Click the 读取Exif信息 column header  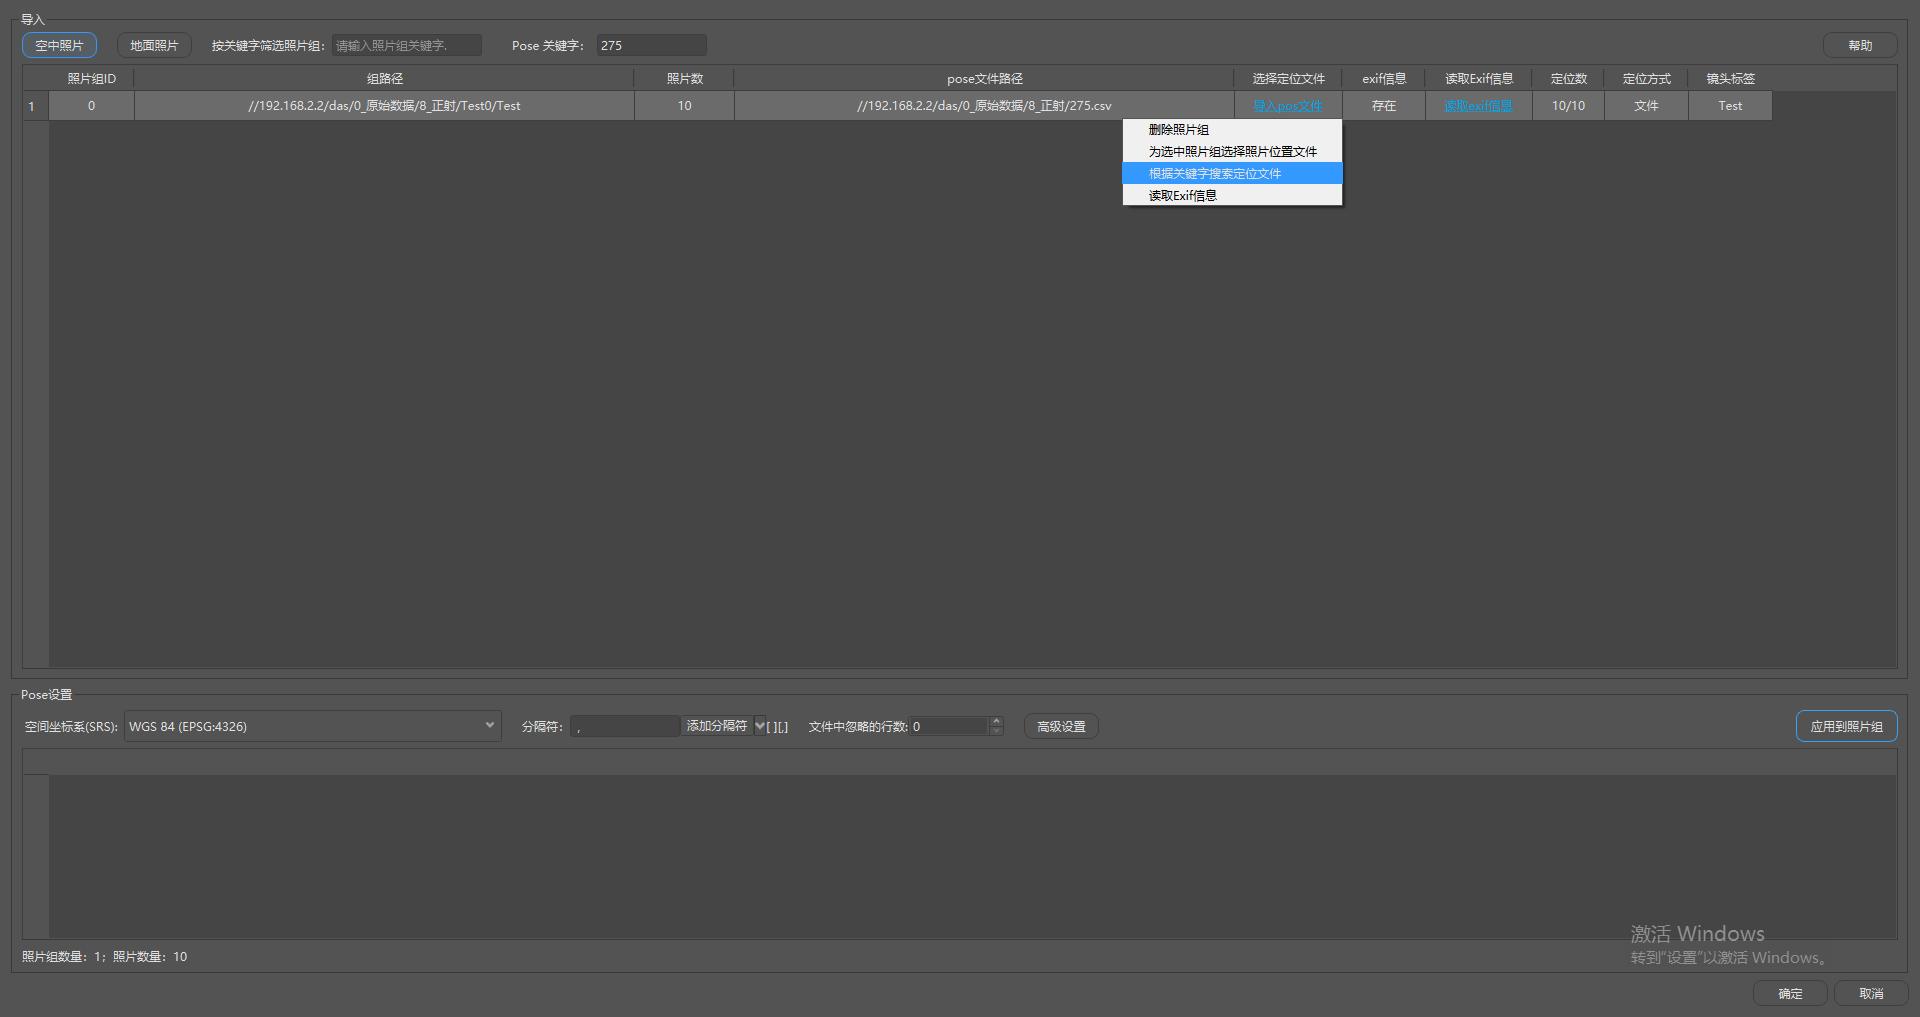(1479, 78)
